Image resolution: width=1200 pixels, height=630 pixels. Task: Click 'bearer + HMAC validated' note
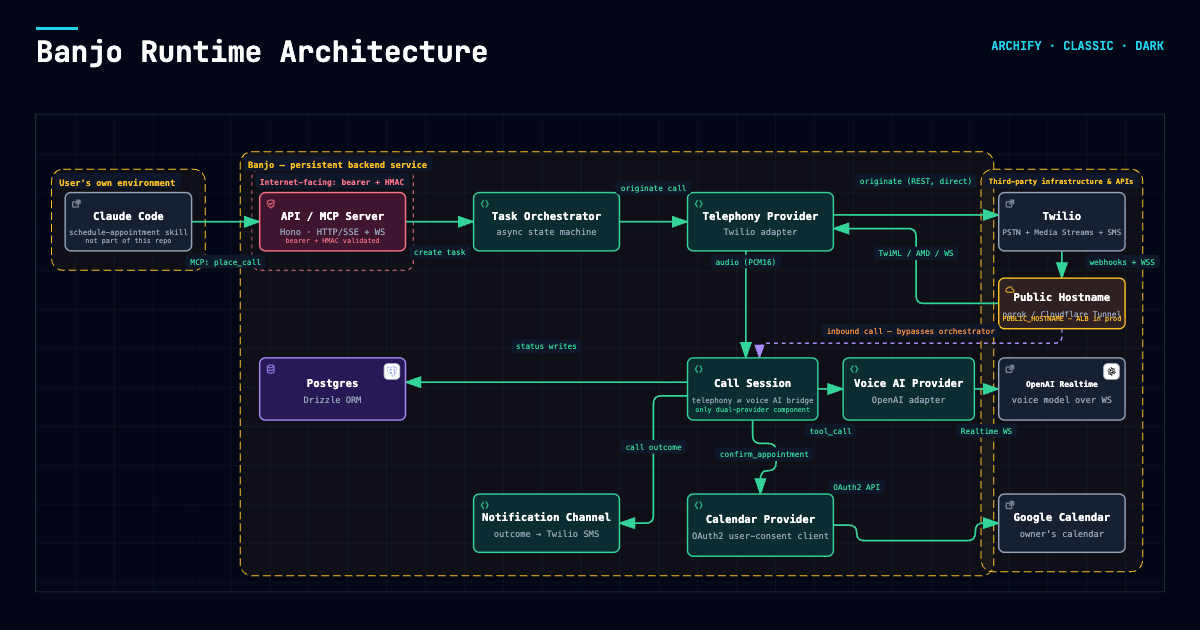(x=332, y=241)
